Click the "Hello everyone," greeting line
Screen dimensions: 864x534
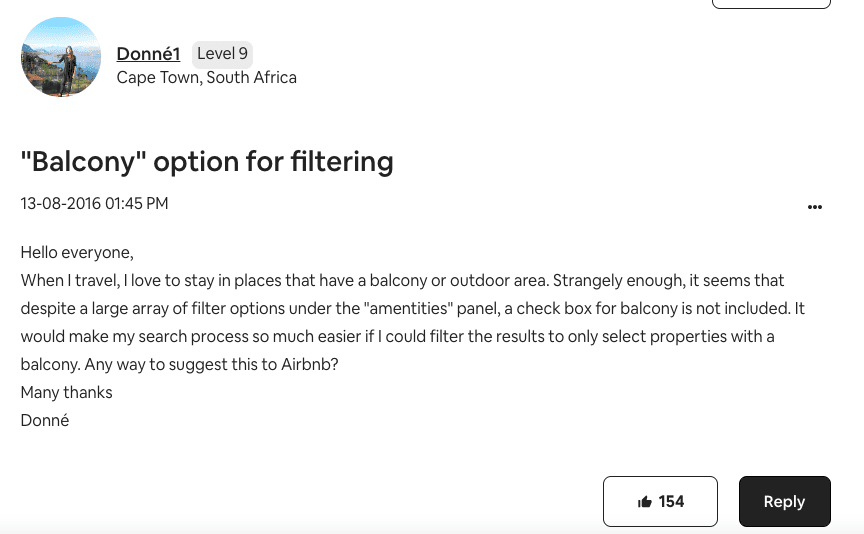click(77, 252)
